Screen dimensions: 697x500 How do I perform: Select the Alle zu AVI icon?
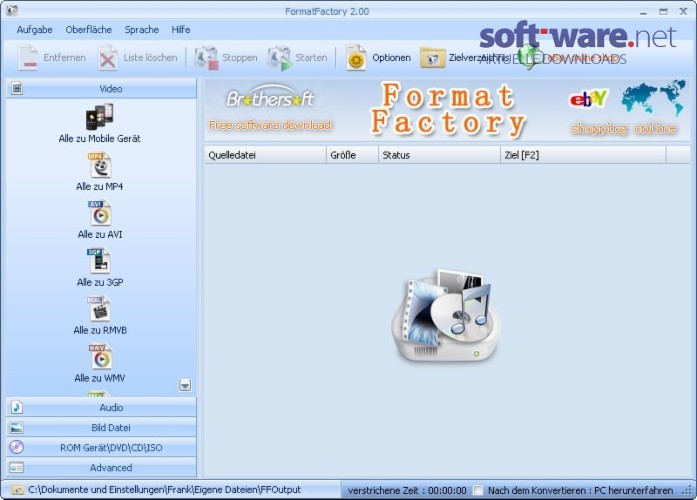pyautogui.click(x=100, y=213)
